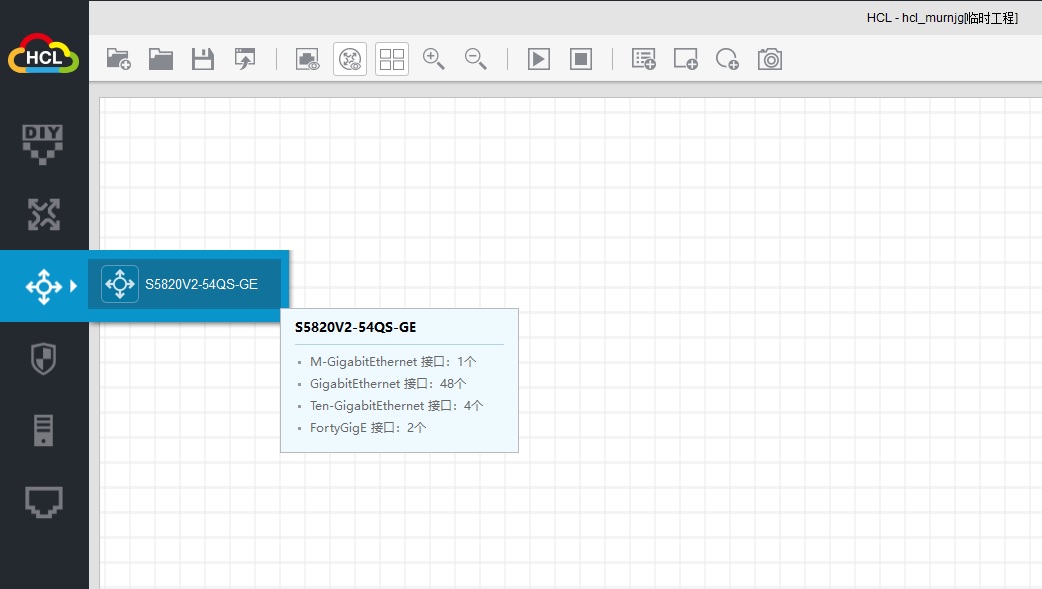
Task: Open the firewall device category
Action: pos(43,358)
